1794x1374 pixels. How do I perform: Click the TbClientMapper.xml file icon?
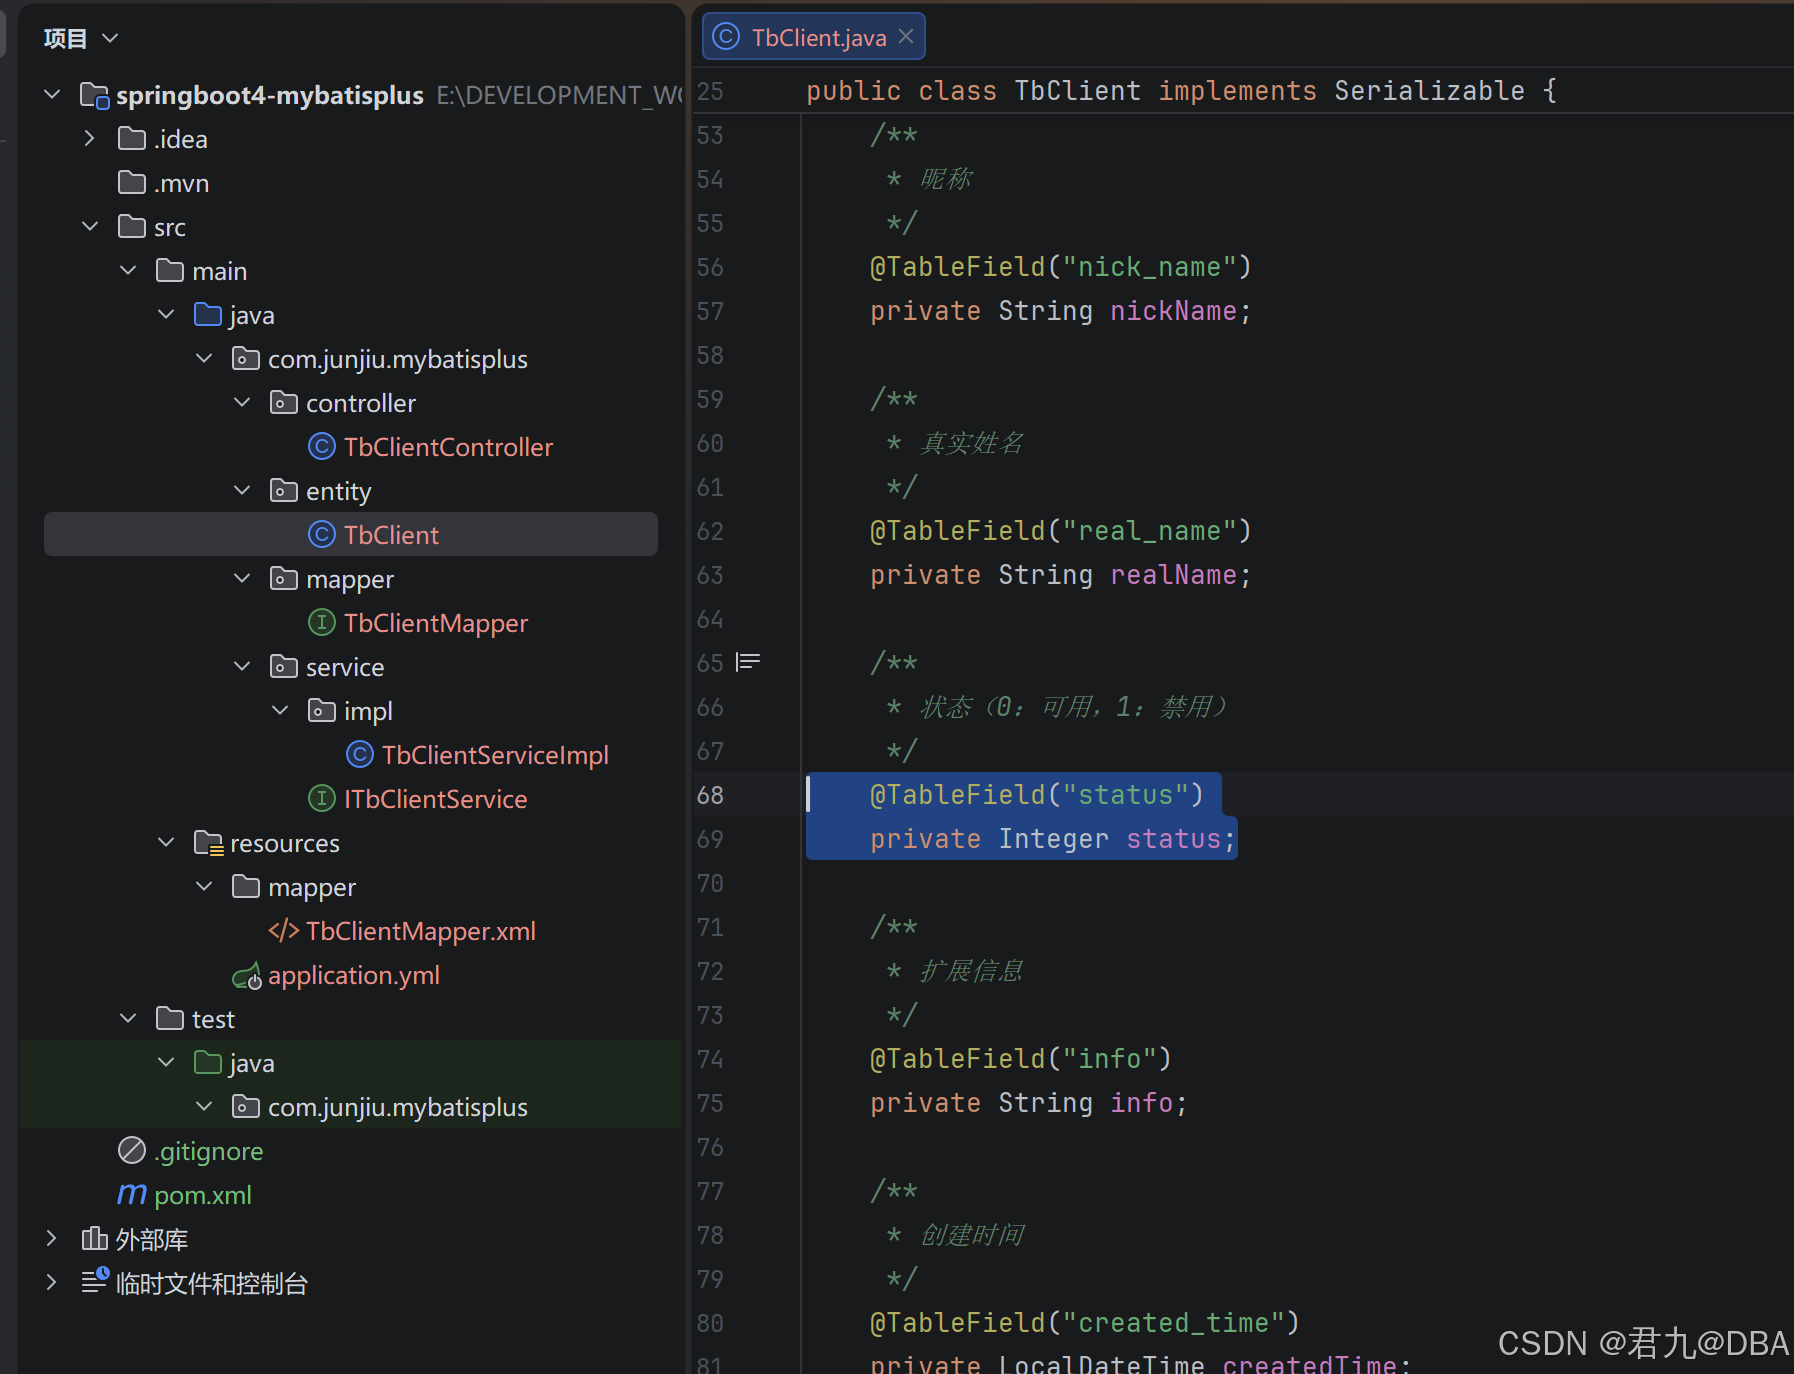[283, 930]
